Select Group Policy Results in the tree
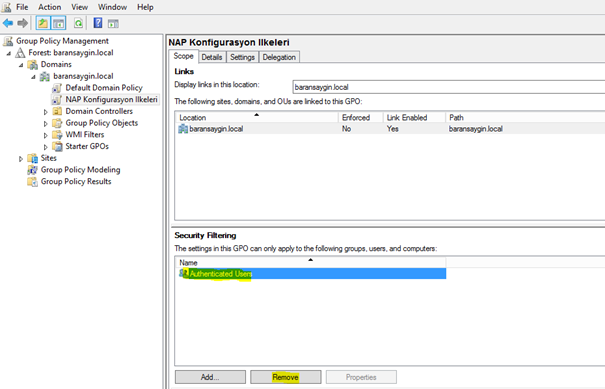Viewport: 605px width, 389px height. point(76,181)
